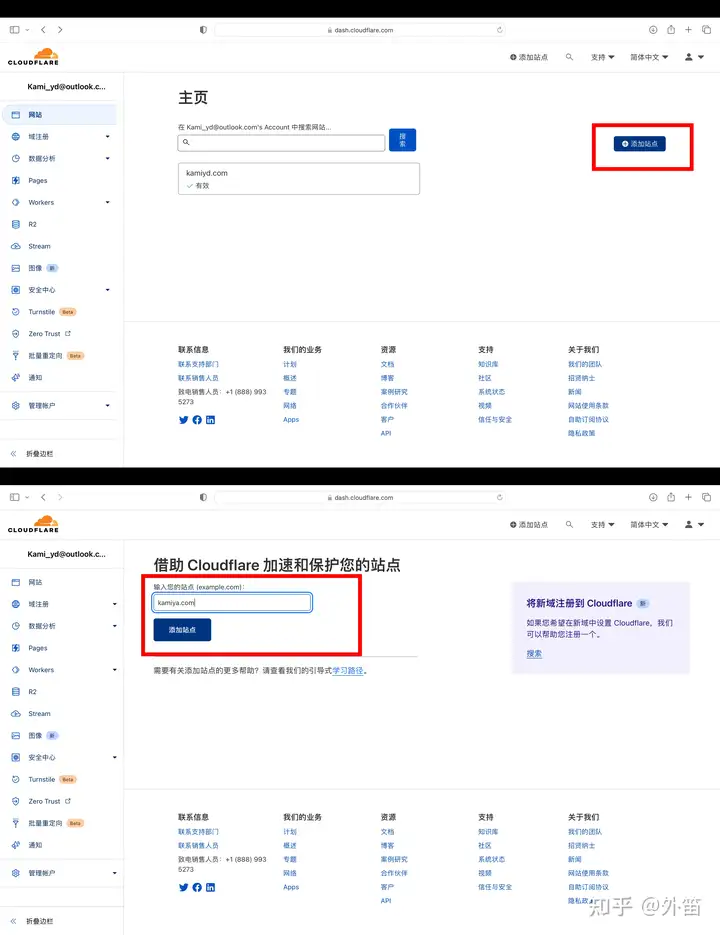Click API link in upper window footer
The height and width of the screenshot is (935, 720).
[x=386, y=434]
